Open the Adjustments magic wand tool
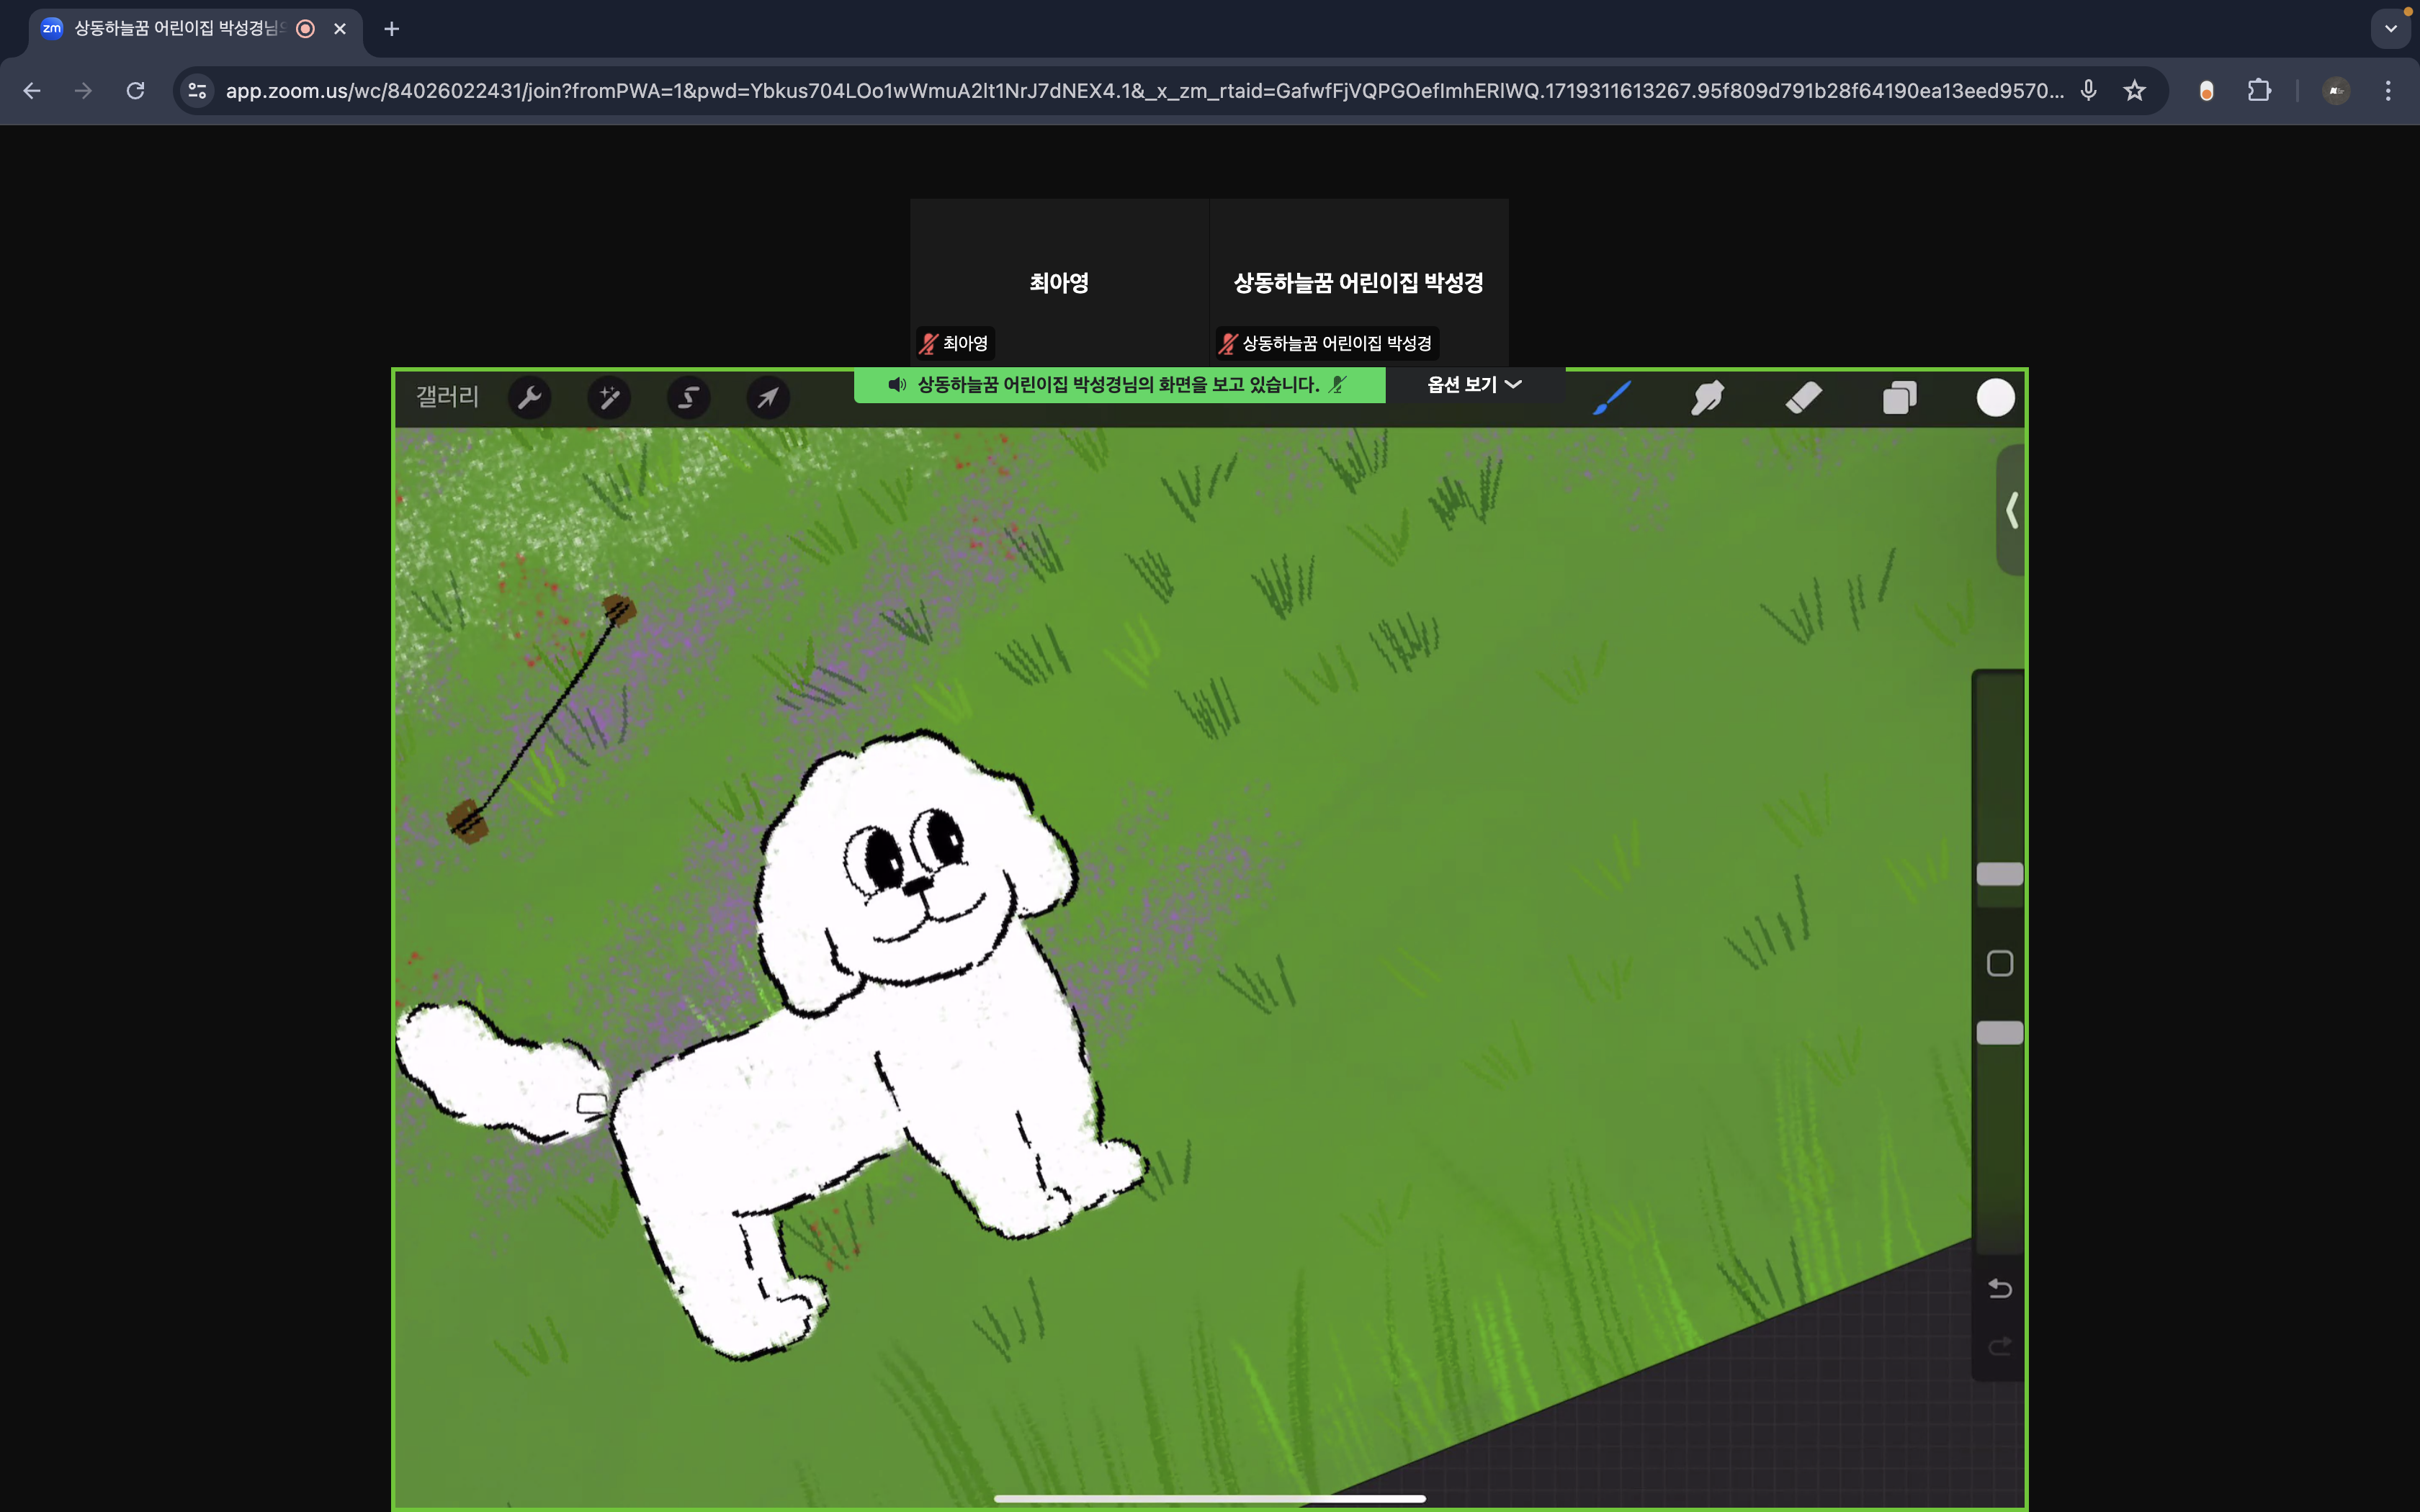Image resolution: width=2420 pixels, height=1512 pixels. [x=609, y=398]
